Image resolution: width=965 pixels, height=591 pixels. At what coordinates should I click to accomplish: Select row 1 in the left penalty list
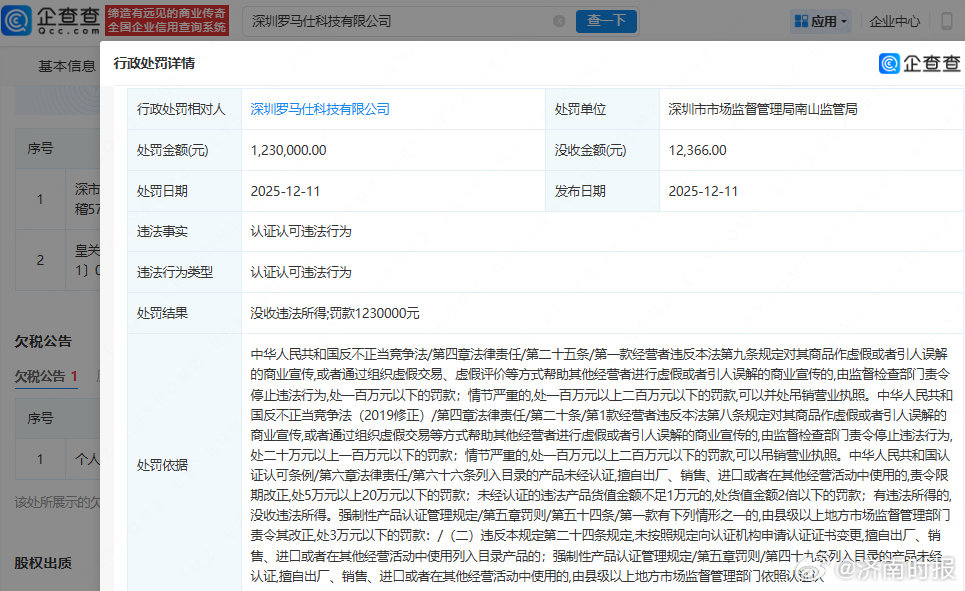click(x=40, y=199)
